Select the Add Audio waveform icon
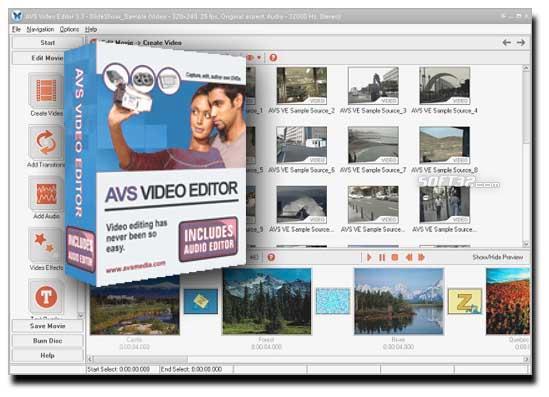549x397 pixels. click(x=46, y=194)
